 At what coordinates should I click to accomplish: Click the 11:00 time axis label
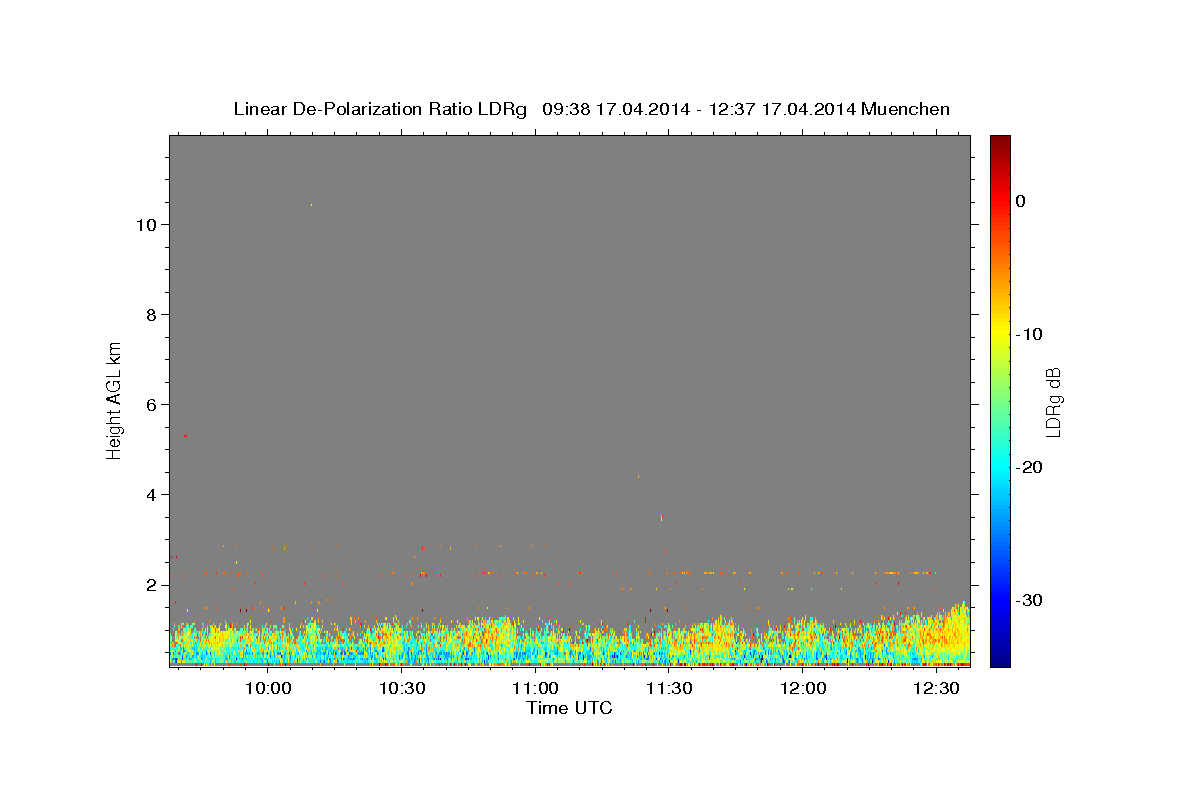(x=535, y=689)
